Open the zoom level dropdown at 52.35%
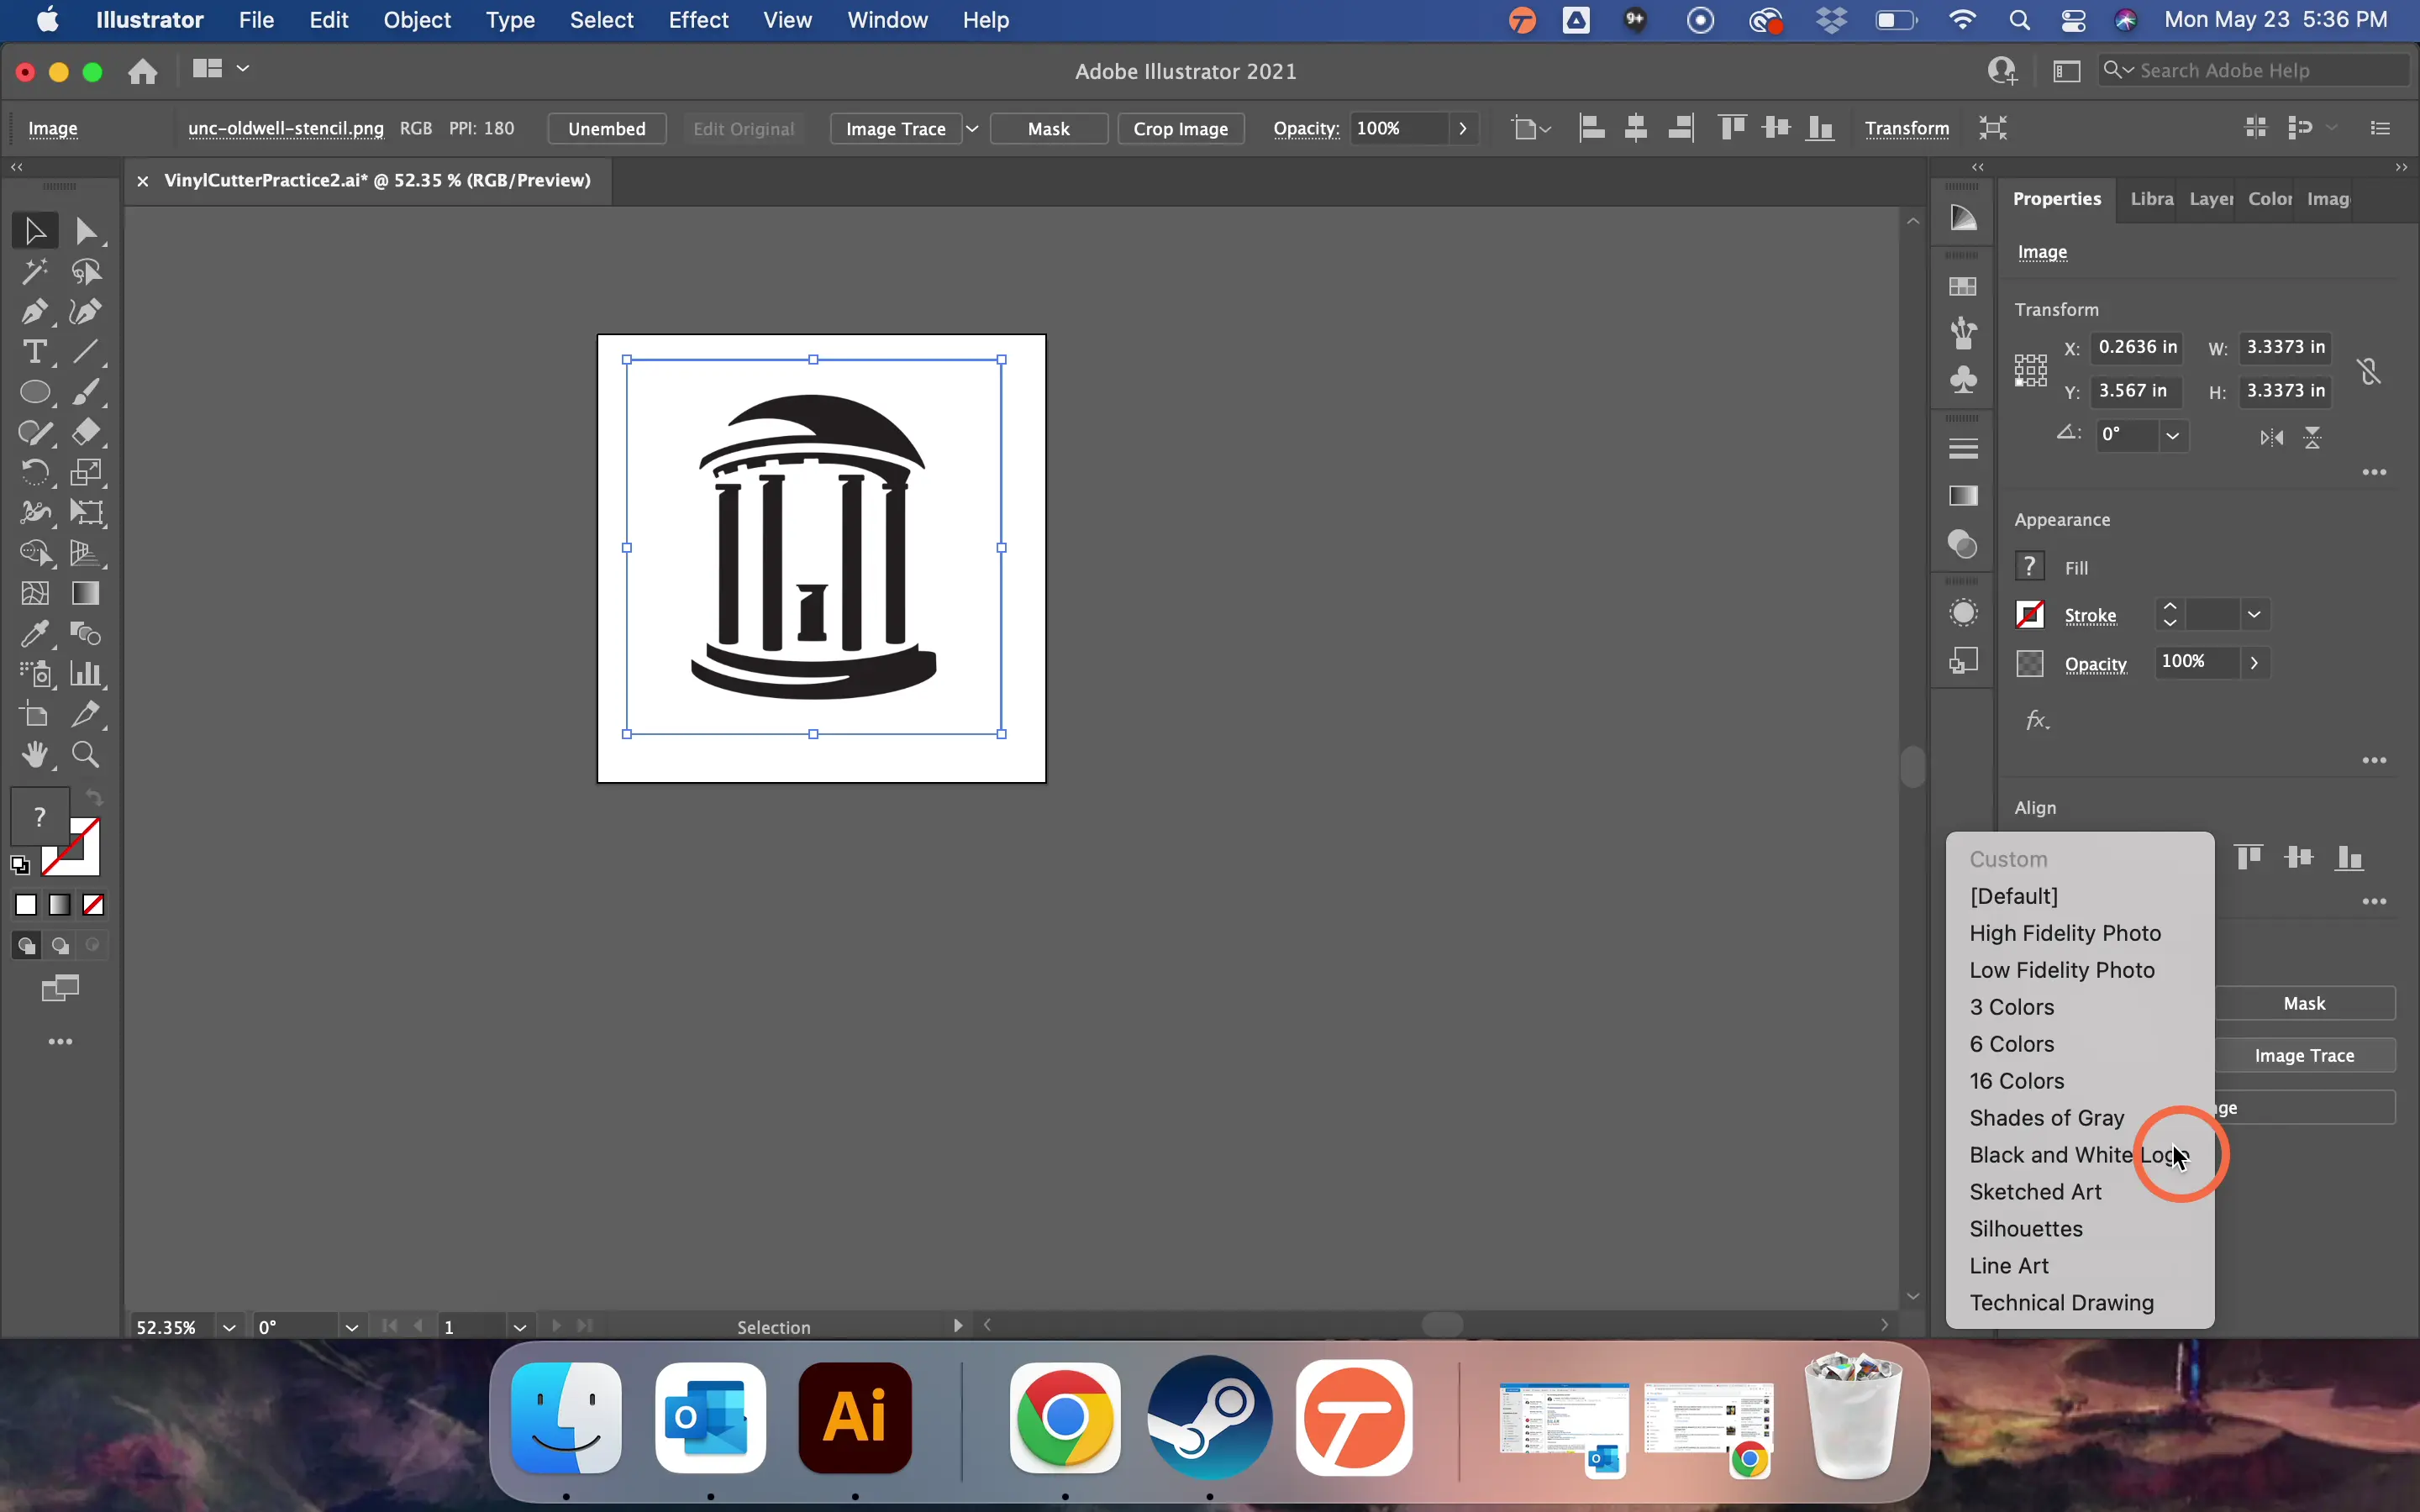 point(229,1328)
